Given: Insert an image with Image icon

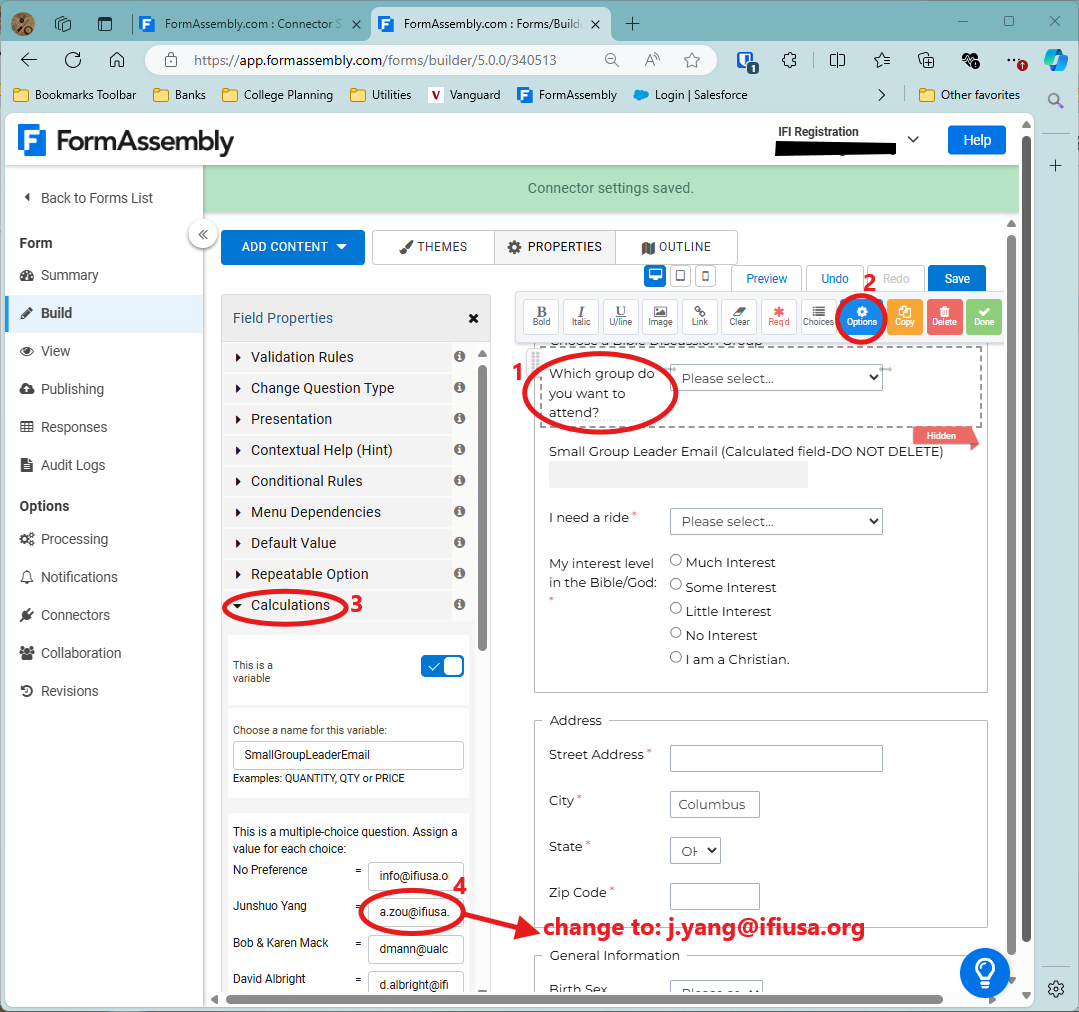Looking at the screenshot, I should [660, 316].
